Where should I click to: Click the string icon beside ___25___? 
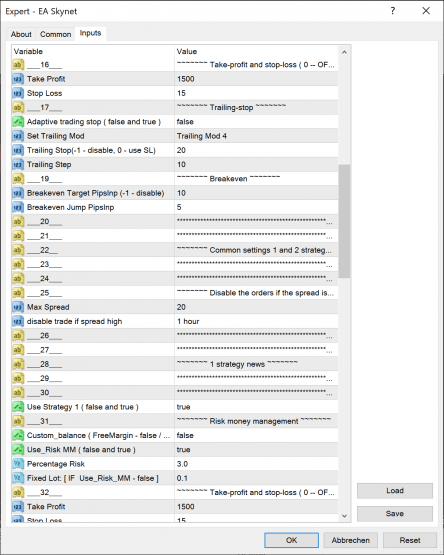18,293
